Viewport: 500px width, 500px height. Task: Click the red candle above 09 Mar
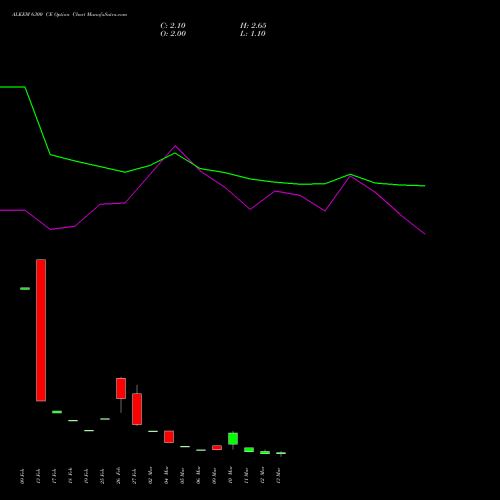click(217, 448)
